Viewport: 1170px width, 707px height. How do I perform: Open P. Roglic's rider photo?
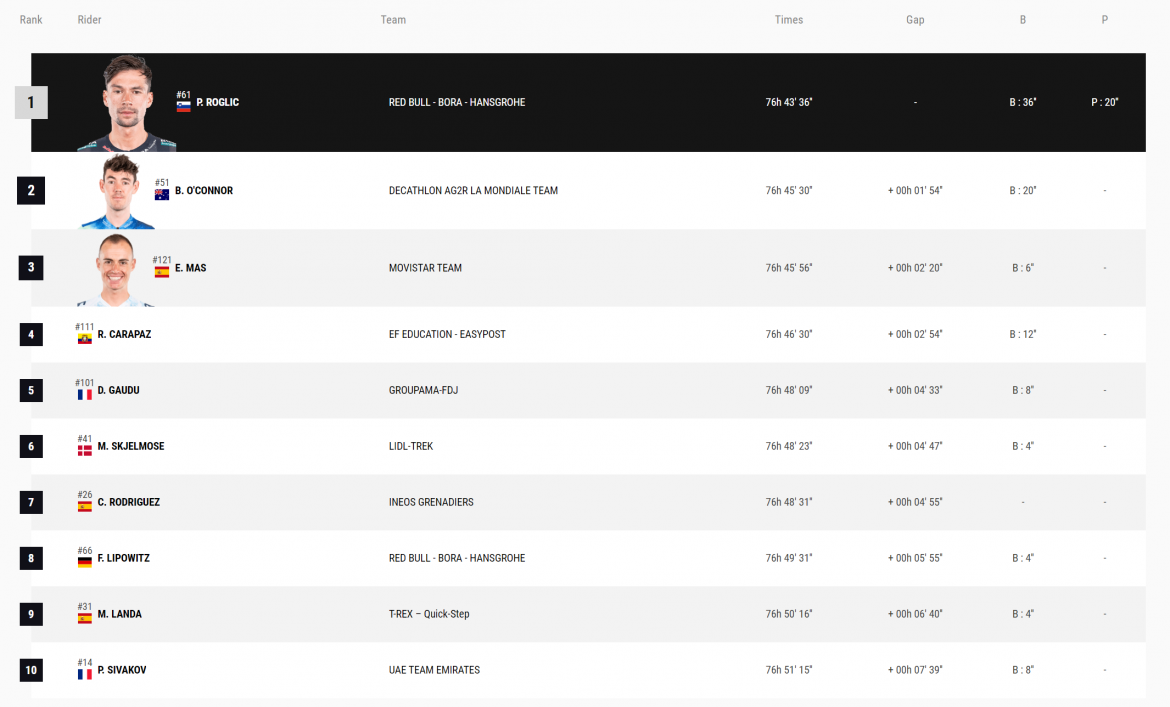coord(127,103)
